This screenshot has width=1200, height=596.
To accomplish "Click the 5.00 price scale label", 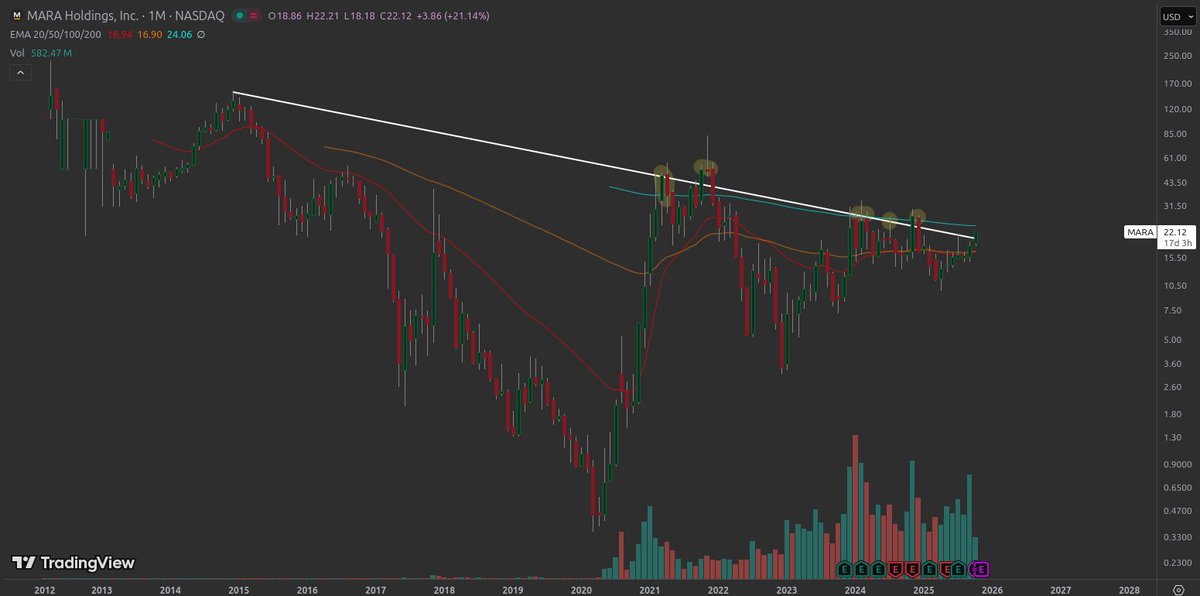I will [1172, 339].
